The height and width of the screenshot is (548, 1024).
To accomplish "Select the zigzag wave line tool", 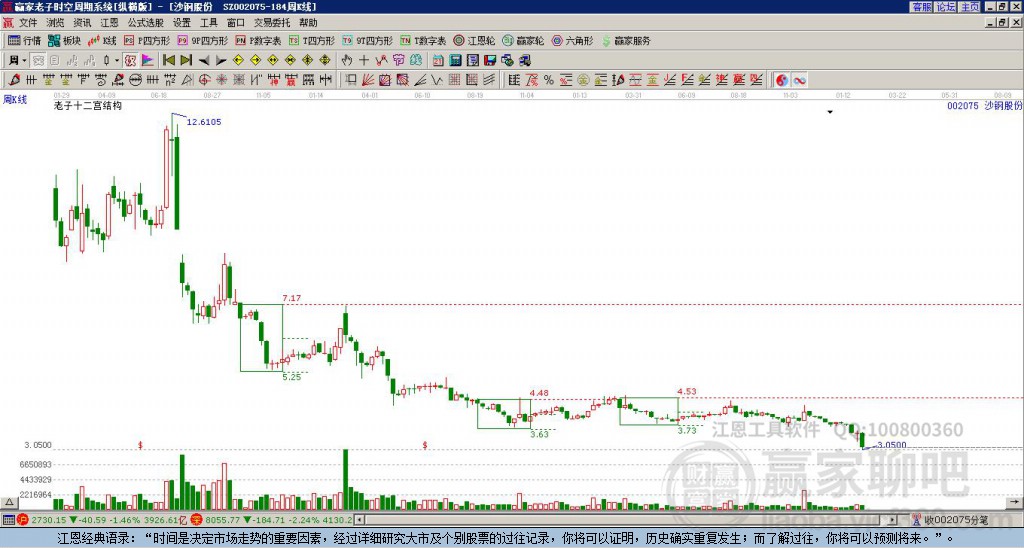I will (437, 80).
